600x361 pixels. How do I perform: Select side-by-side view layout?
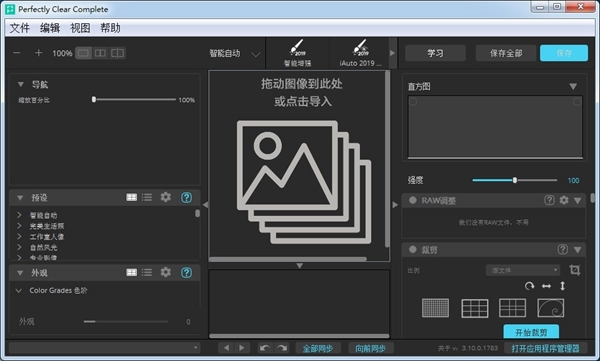point(100,53)
